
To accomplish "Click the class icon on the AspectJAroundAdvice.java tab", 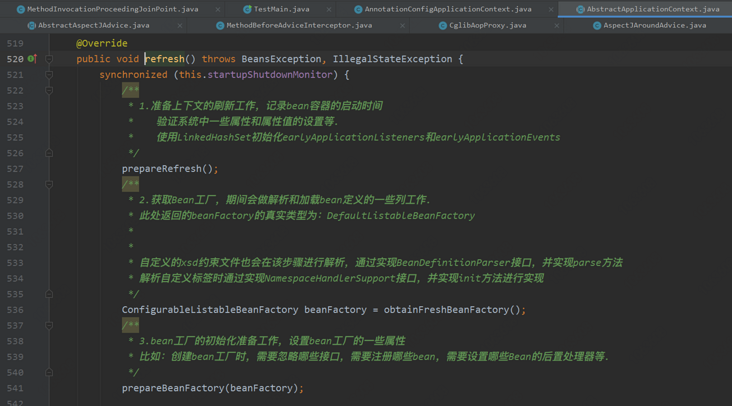I will [597, 25].
